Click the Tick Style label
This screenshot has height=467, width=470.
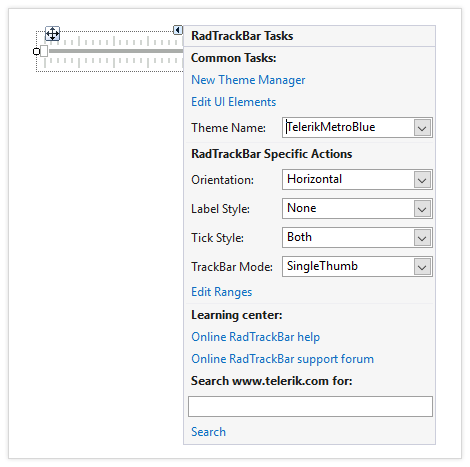pyautogui.click(x=217, y=238)
